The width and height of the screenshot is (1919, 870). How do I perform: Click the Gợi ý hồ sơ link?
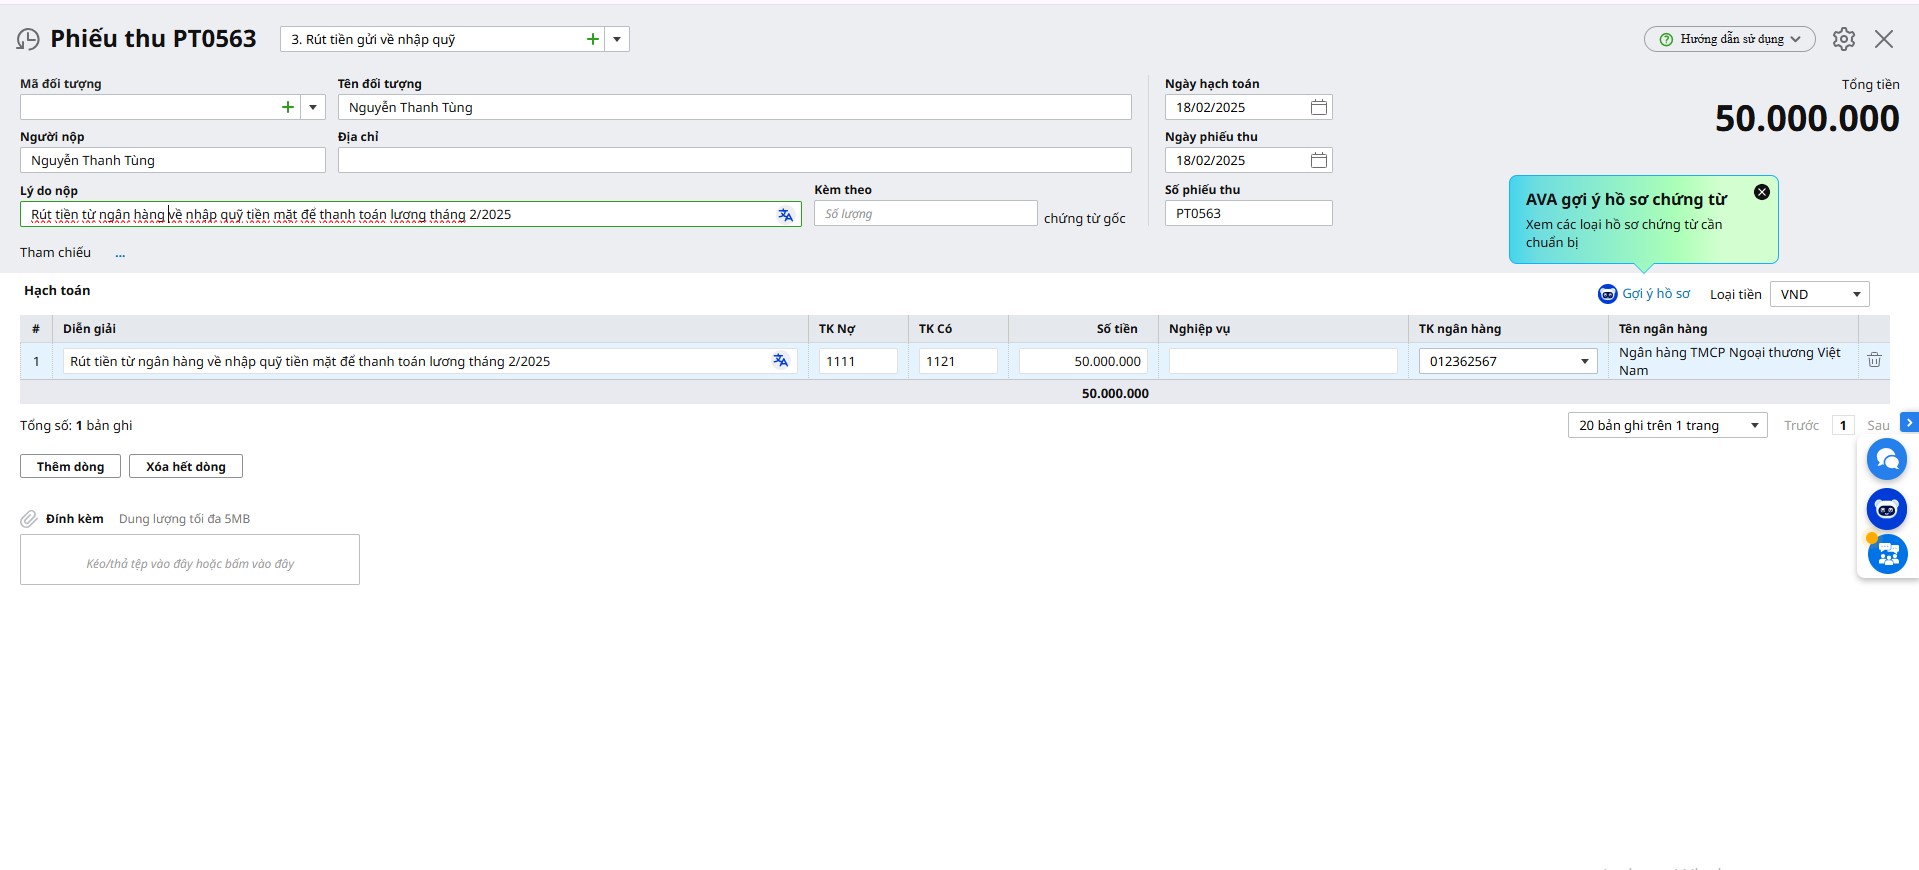pos(1644,294)
